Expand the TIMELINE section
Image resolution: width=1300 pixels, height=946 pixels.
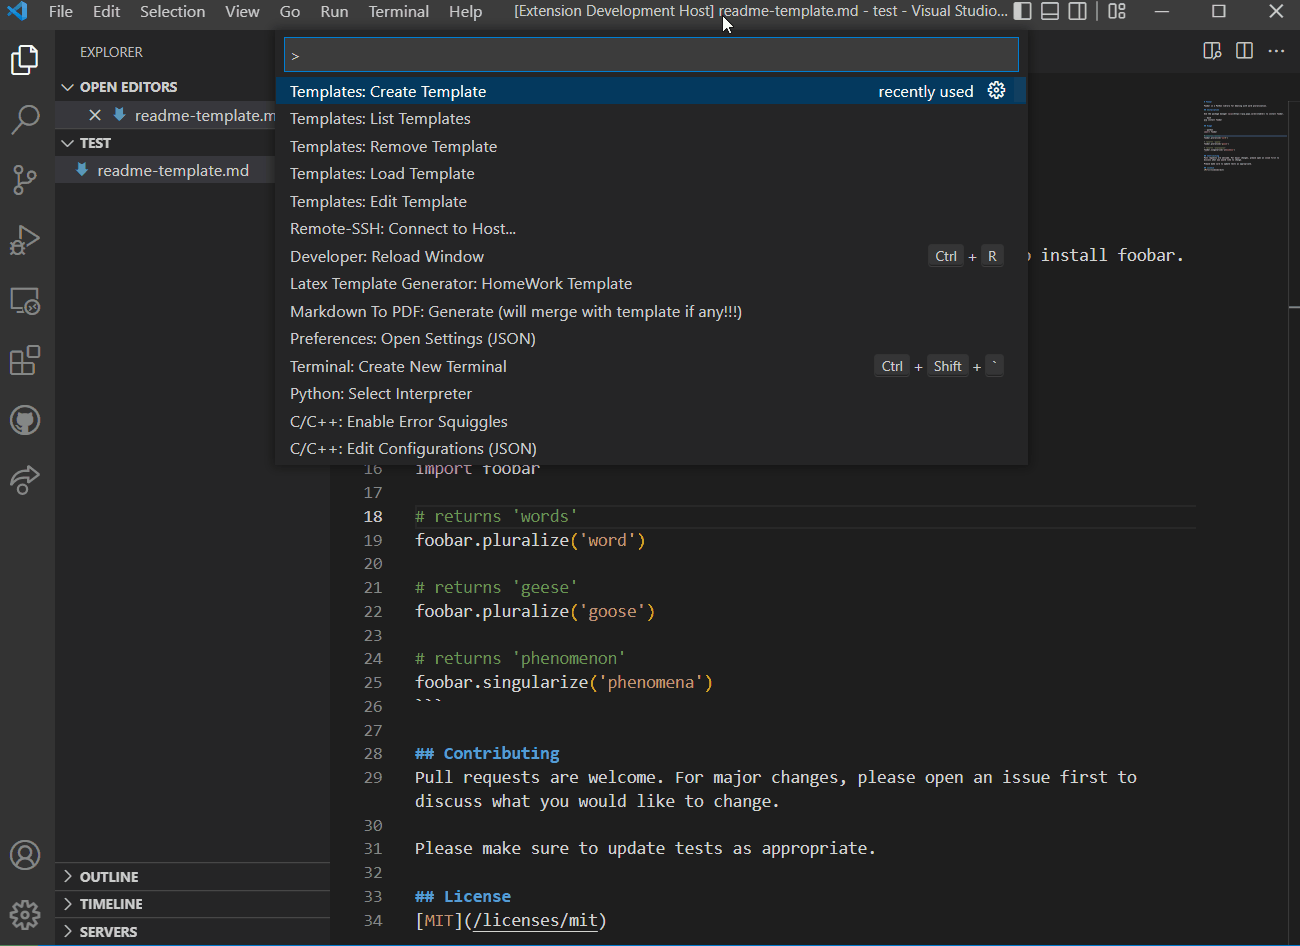click(111, 904)
